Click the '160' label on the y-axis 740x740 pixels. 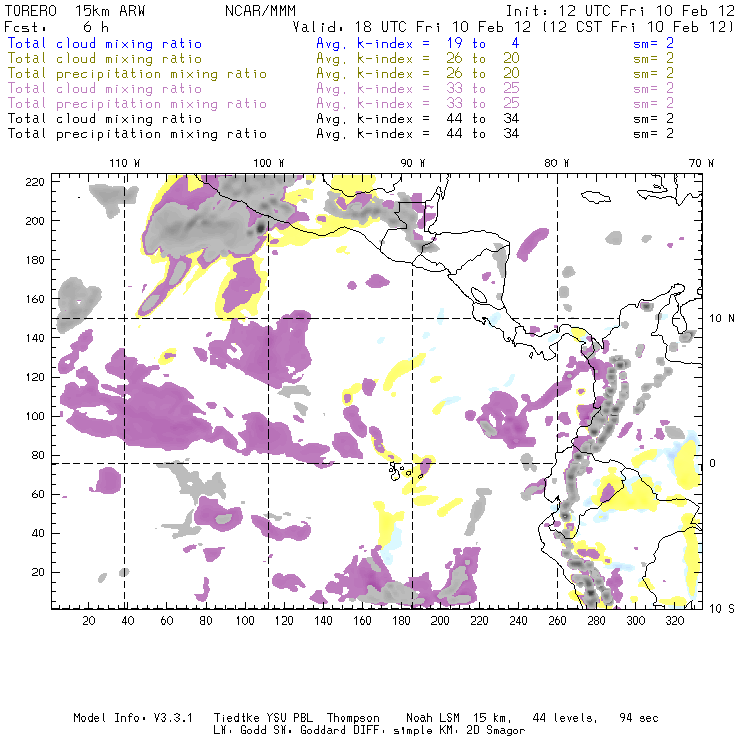coord(35,299)
